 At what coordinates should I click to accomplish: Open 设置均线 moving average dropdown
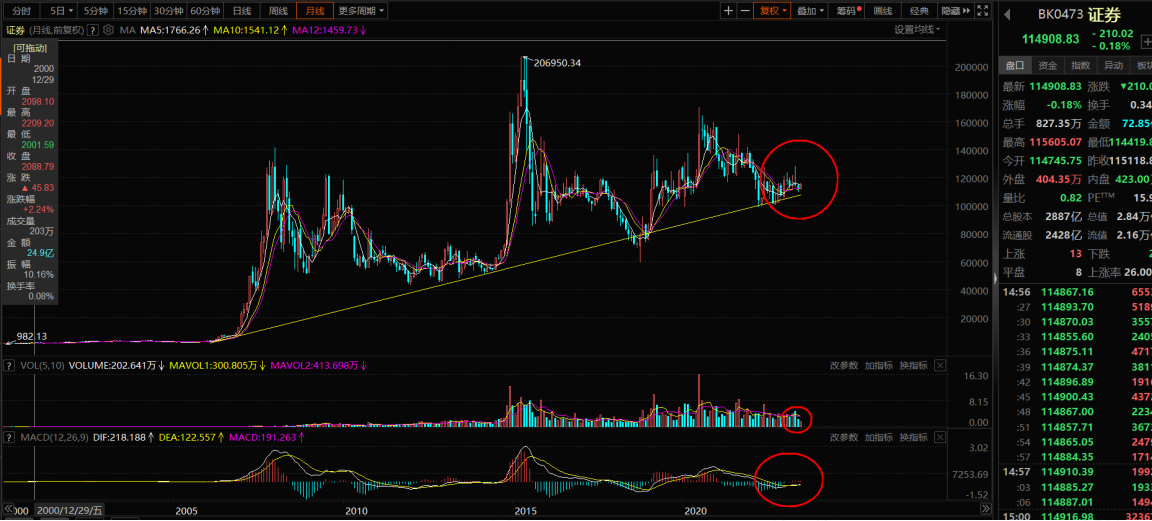coord(917,30)
